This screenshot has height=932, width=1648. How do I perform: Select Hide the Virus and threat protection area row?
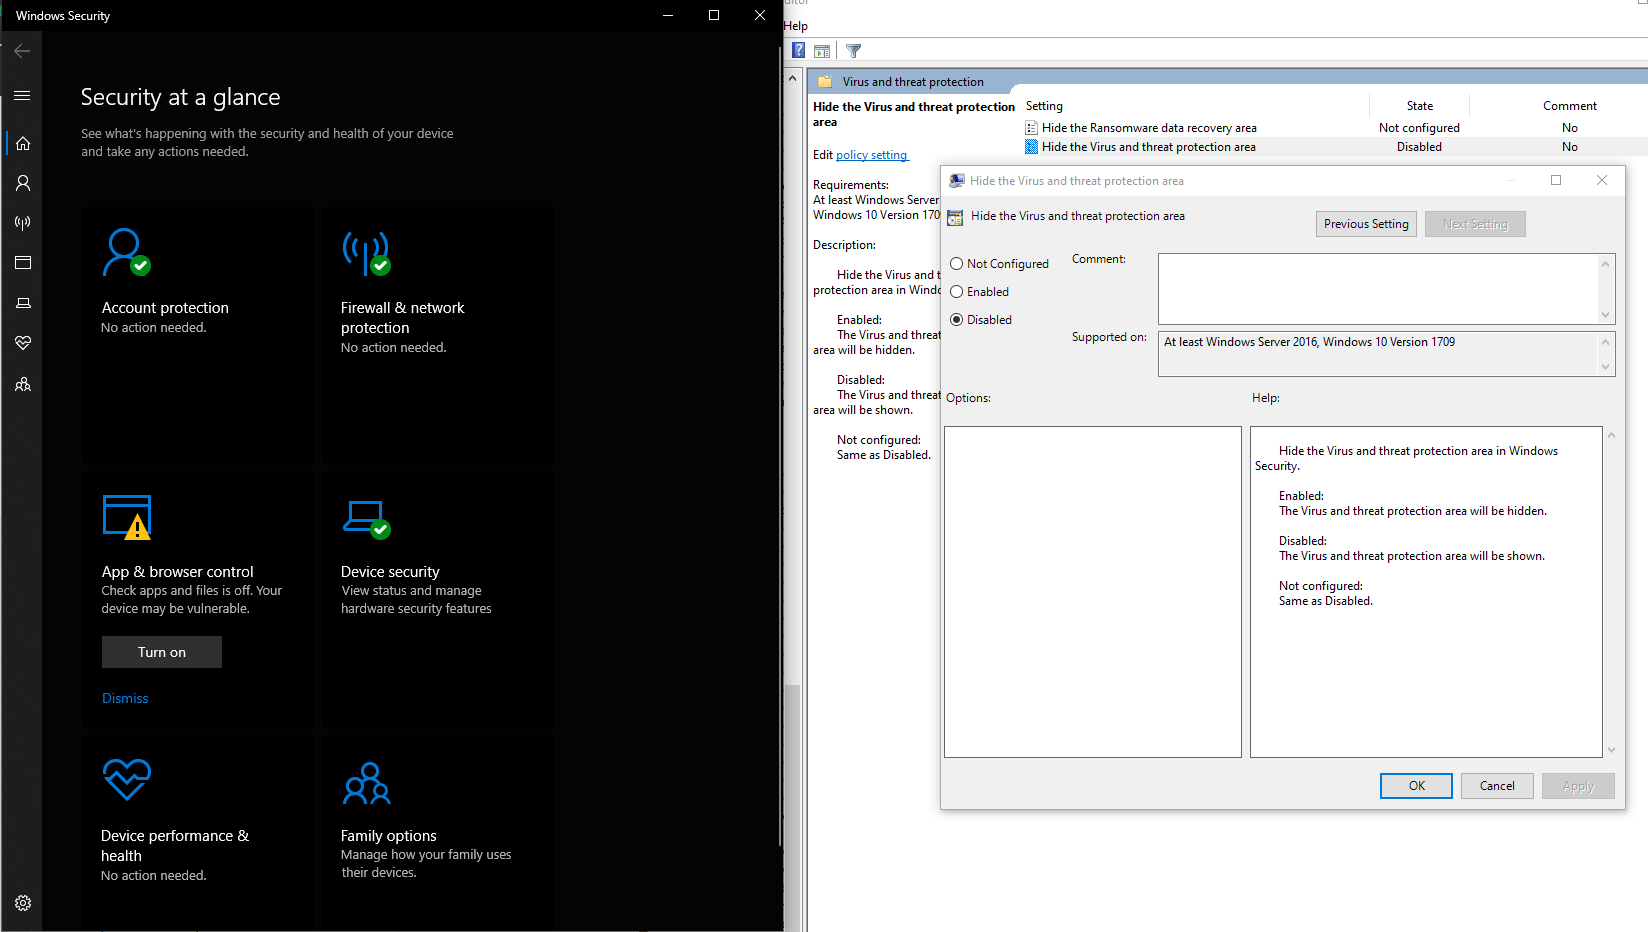[1335, 147]
